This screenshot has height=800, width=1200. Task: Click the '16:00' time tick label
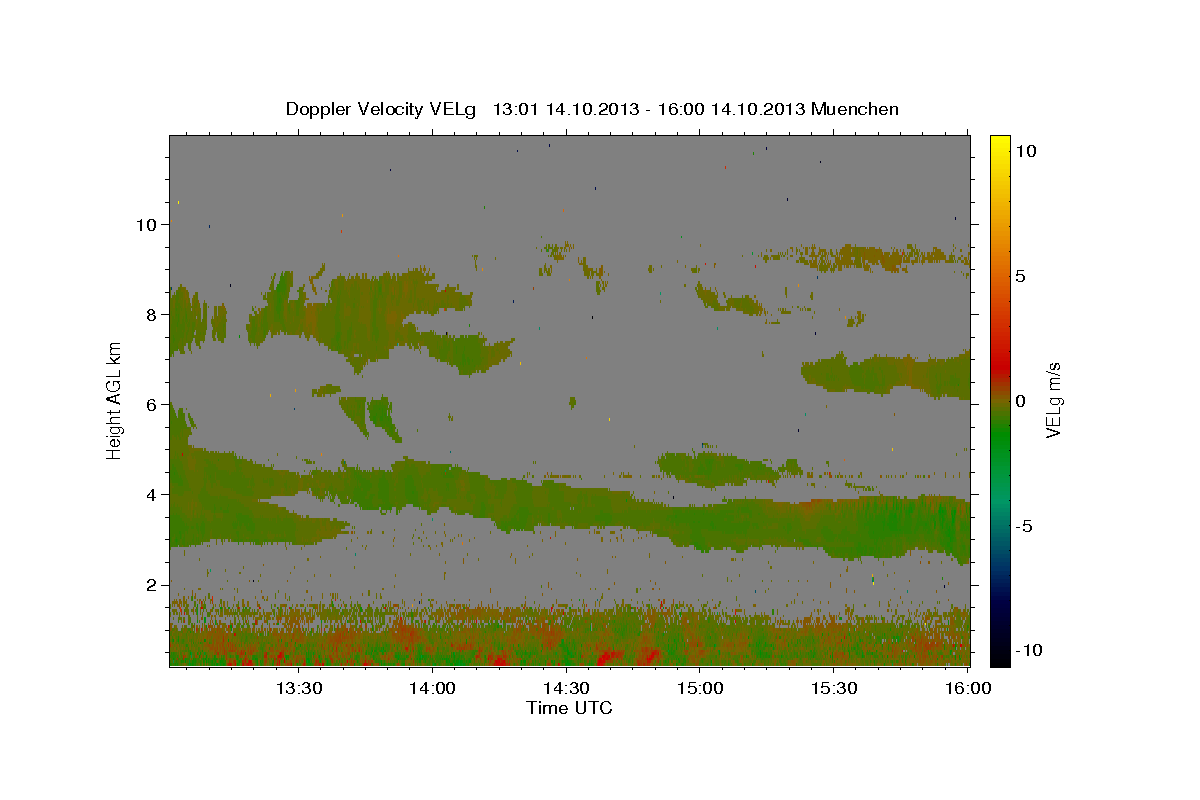967,689
